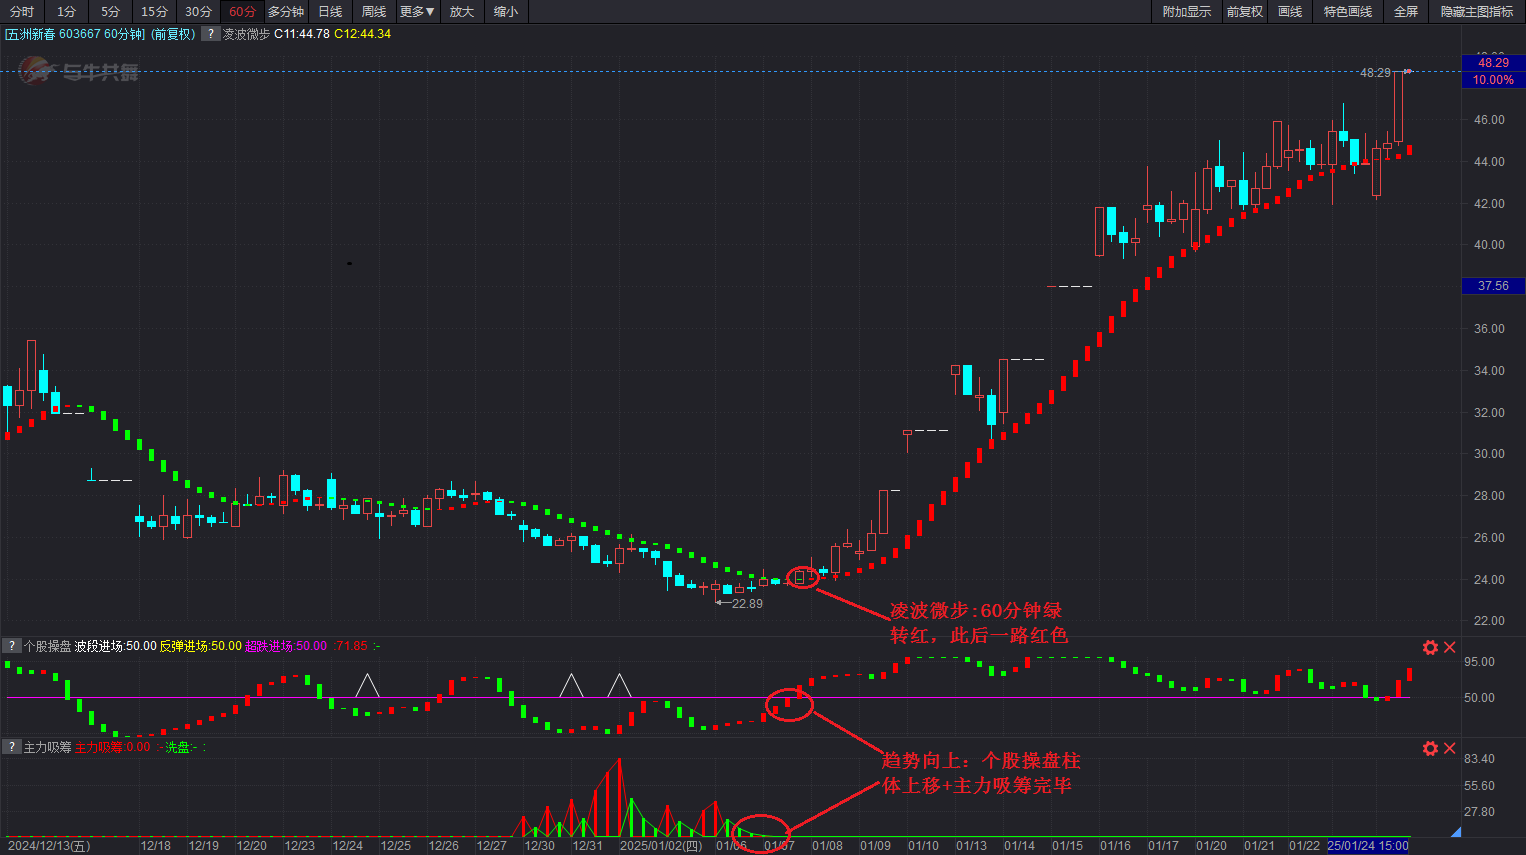Screen dimensions: 1526x855
Task: Click the 48.29 label beside the last candle
Action: 1375,73
